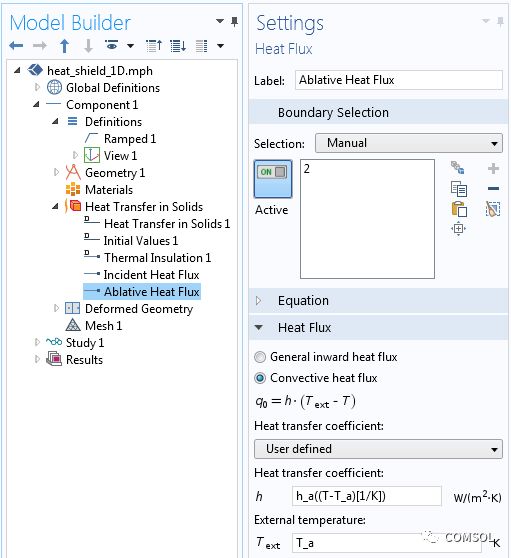Click the Boundary Selection section header
The image size is (511, 558).
[378, 112]
